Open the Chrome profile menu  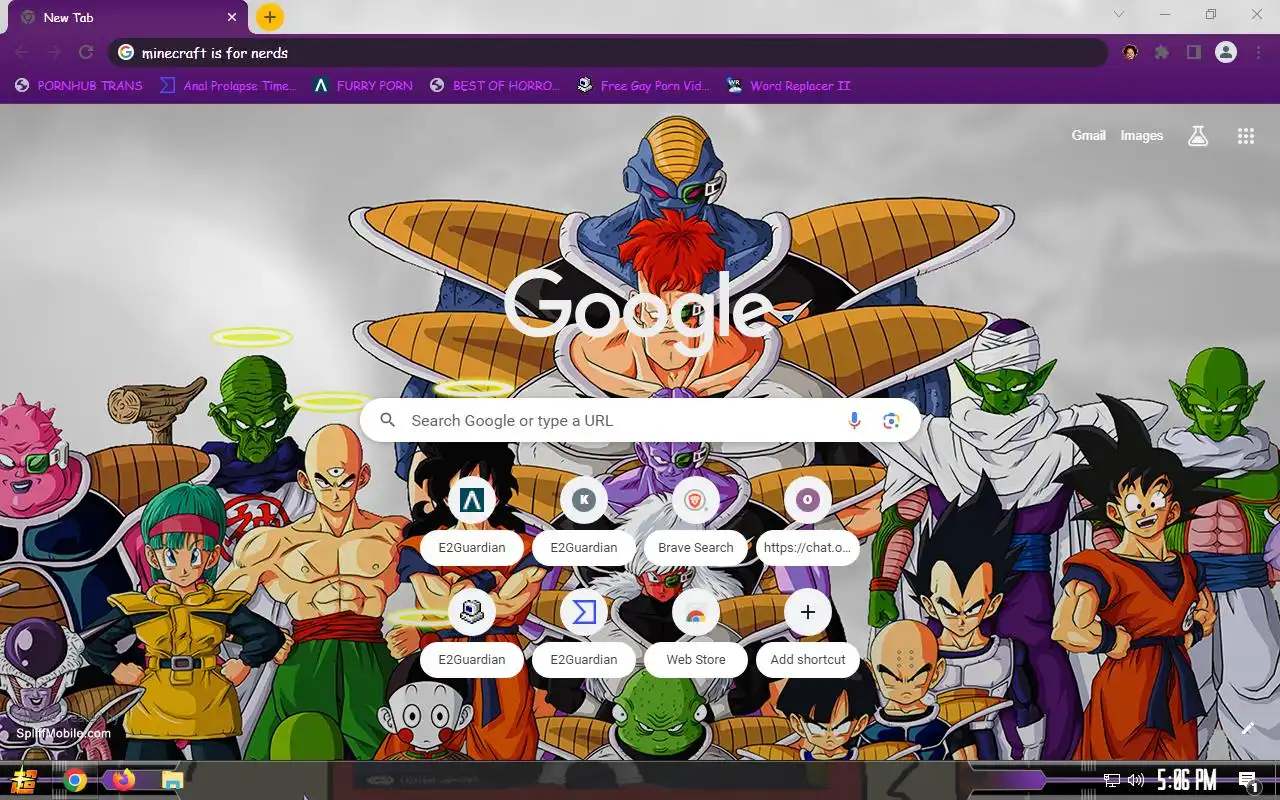(1226, 53)
